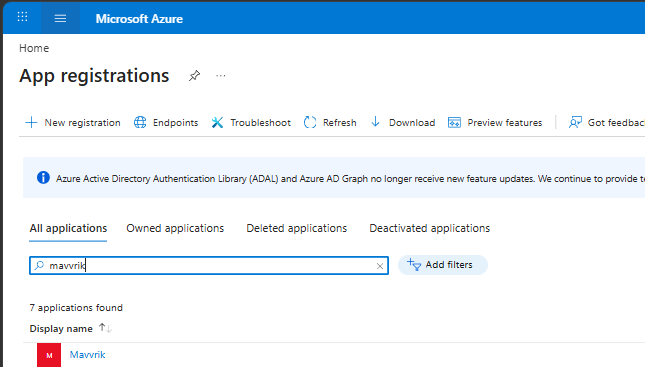645x367 pixels.
Task: Open the Mavvrik application link
Action: (87, 355)
